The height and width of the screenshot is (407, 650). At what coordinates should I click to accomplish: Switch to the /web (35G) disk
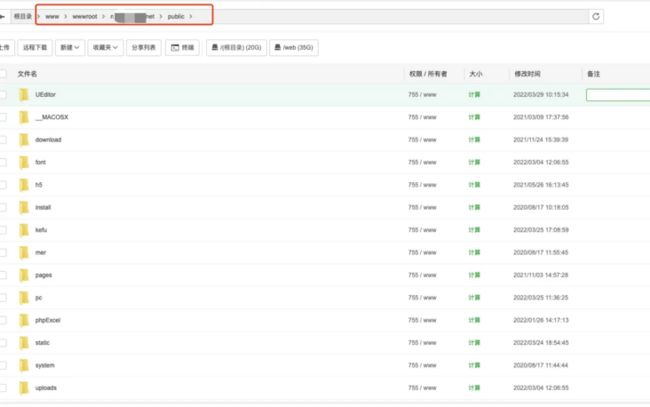click(x=294, y=48)
